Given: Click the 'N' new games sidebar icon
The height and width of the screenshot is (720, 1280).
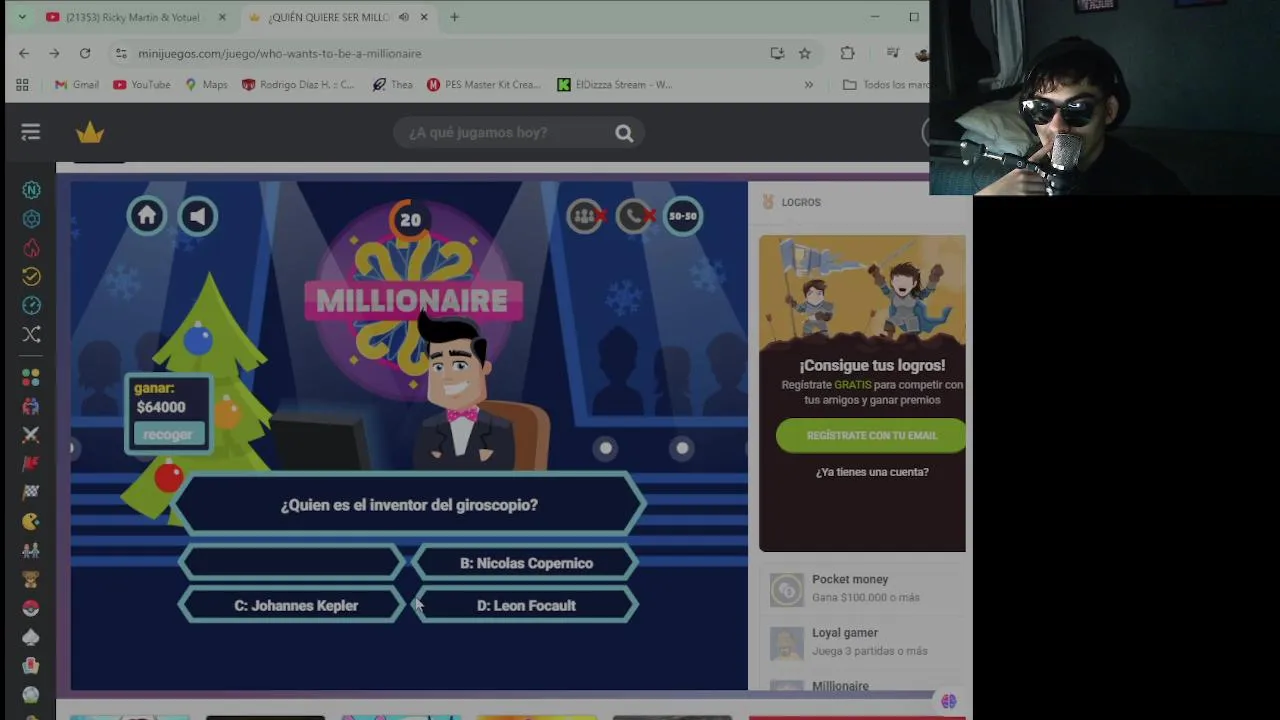Looking at the screenshot, I should pos(31,190).
